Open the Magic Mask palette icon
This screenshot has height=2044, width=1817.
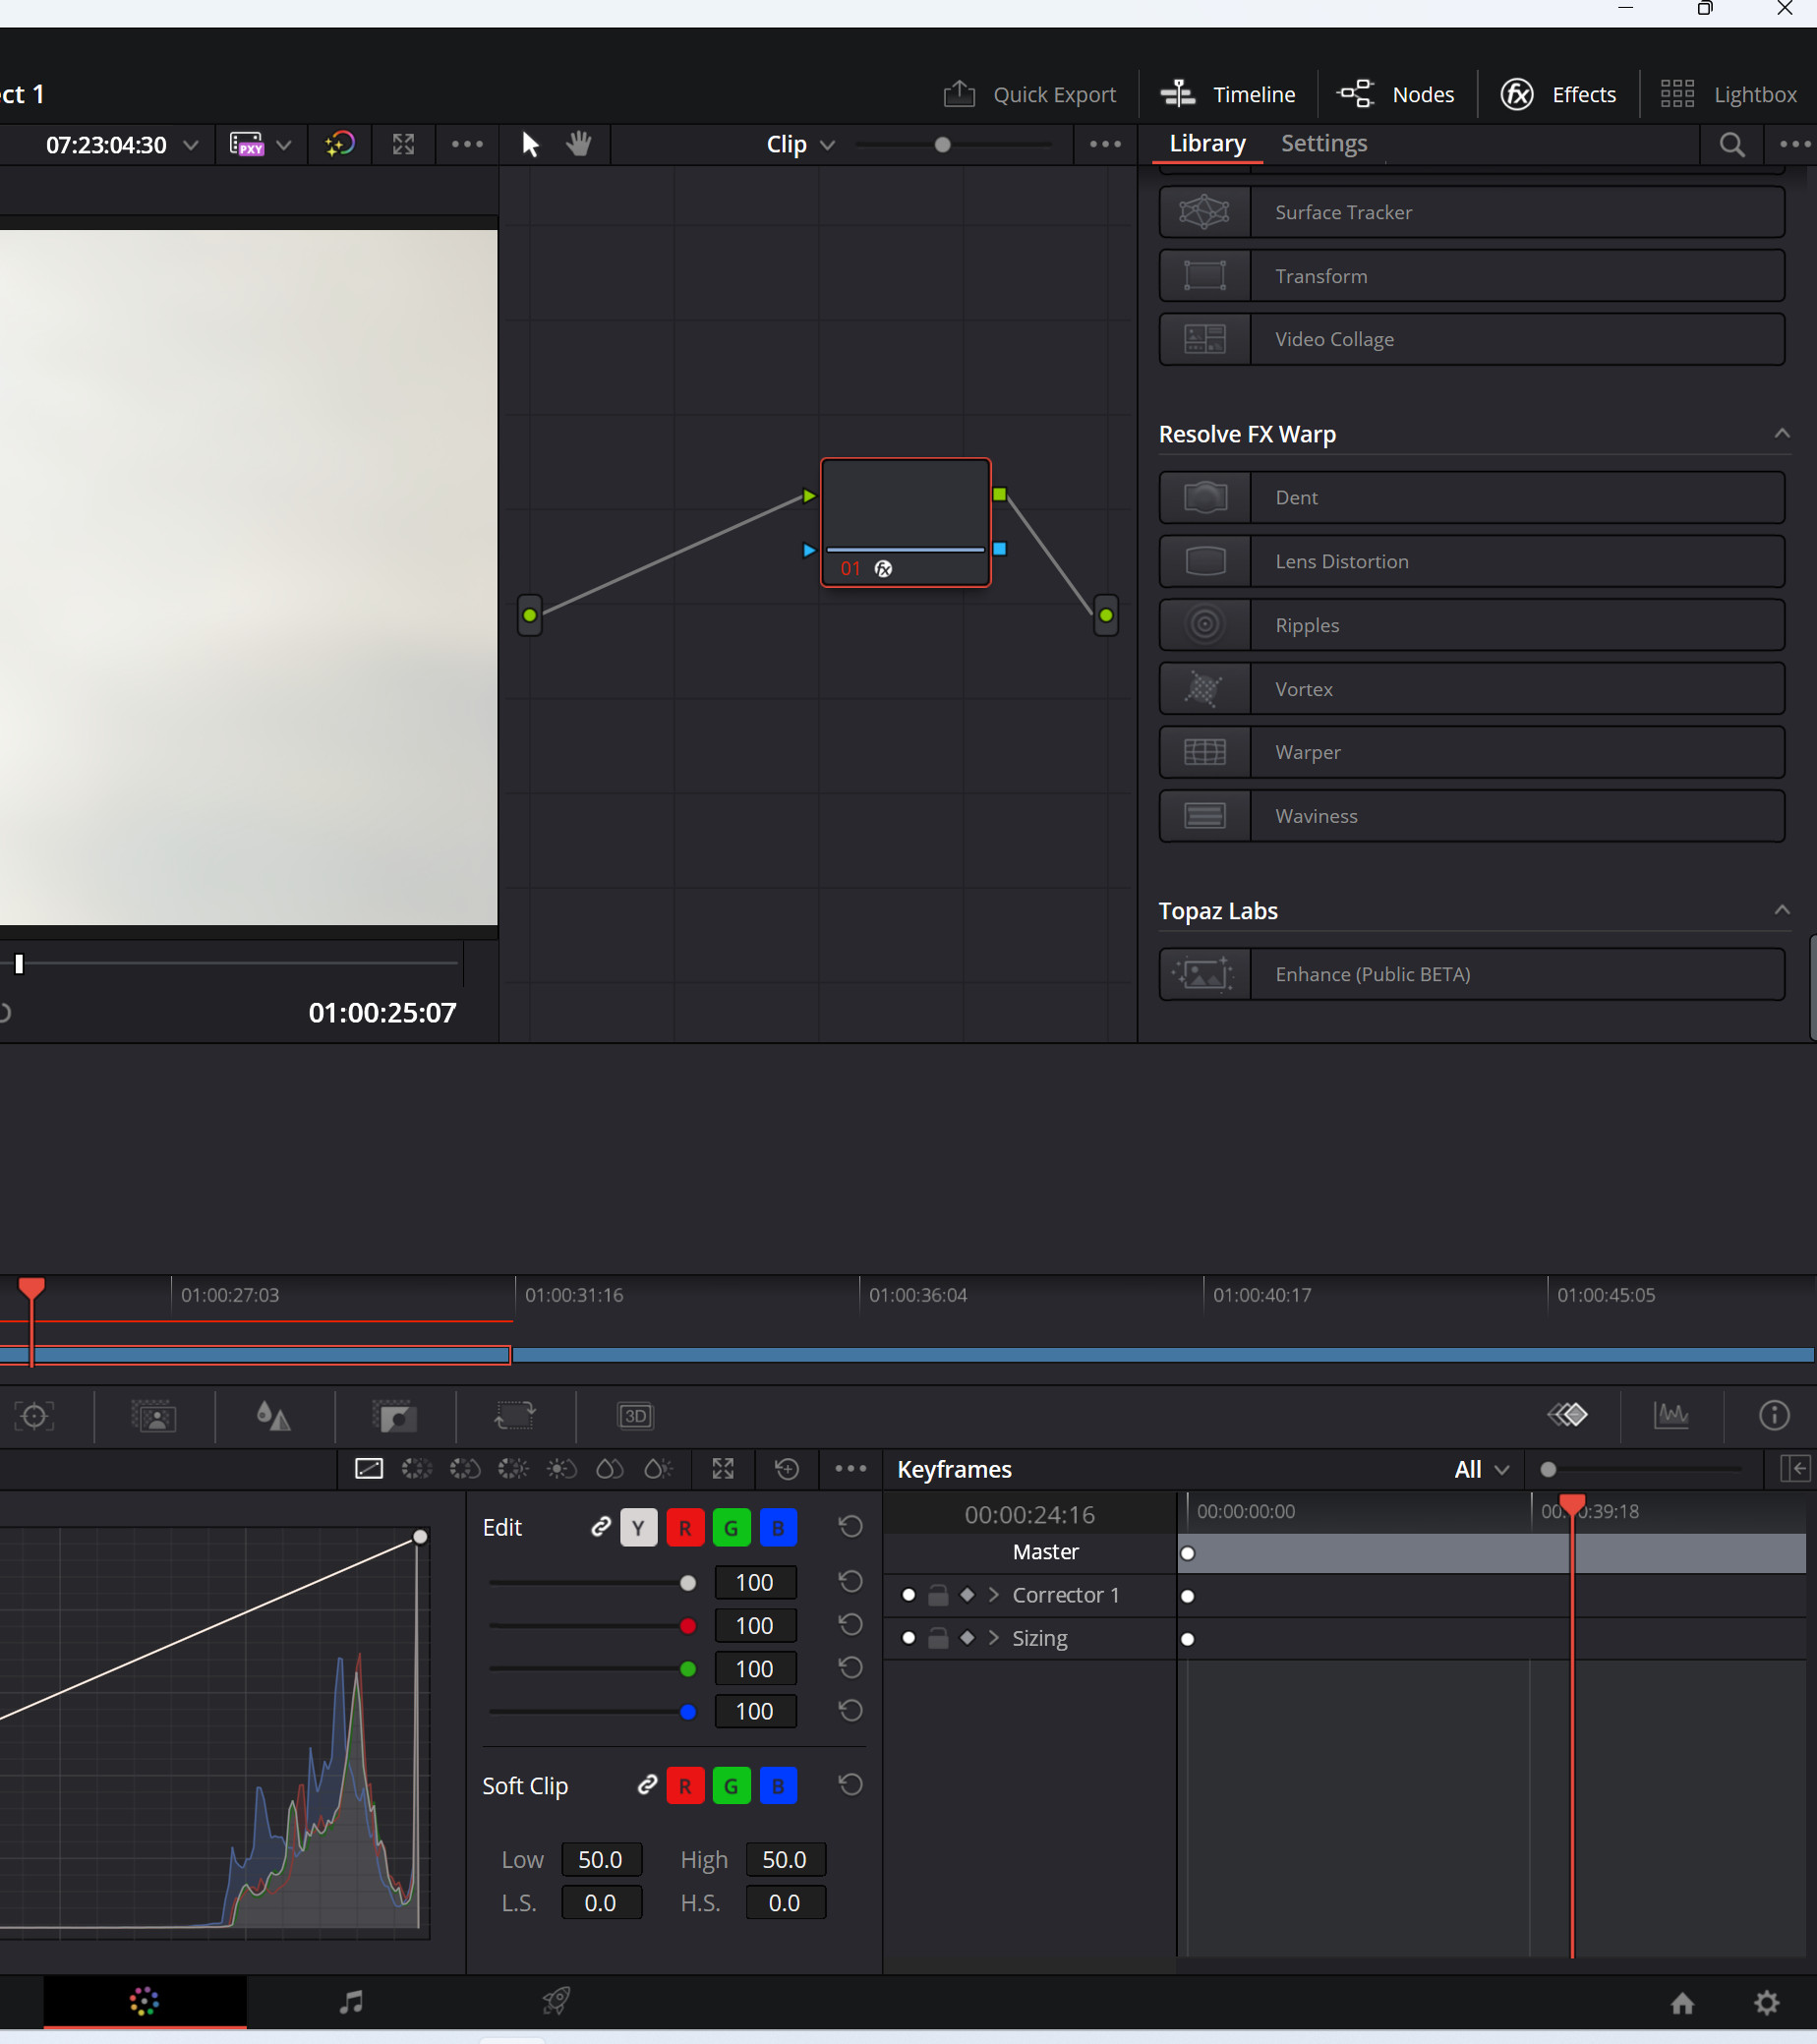coord(155,1416)
